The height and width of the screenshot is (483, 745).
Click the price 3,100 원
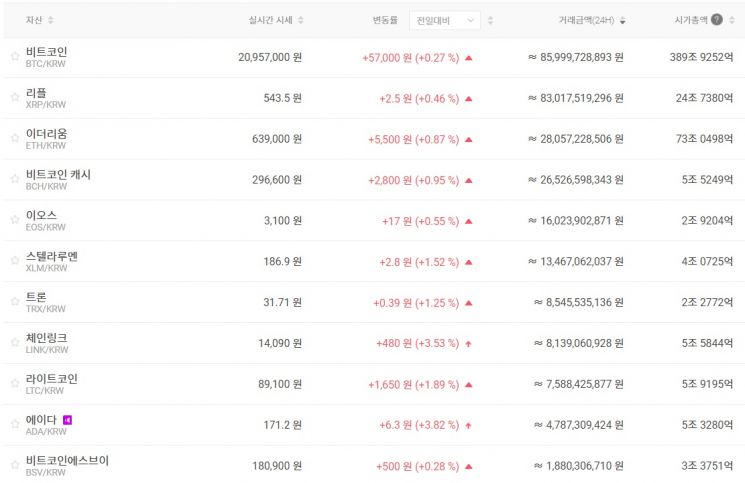tap(283, 221)
